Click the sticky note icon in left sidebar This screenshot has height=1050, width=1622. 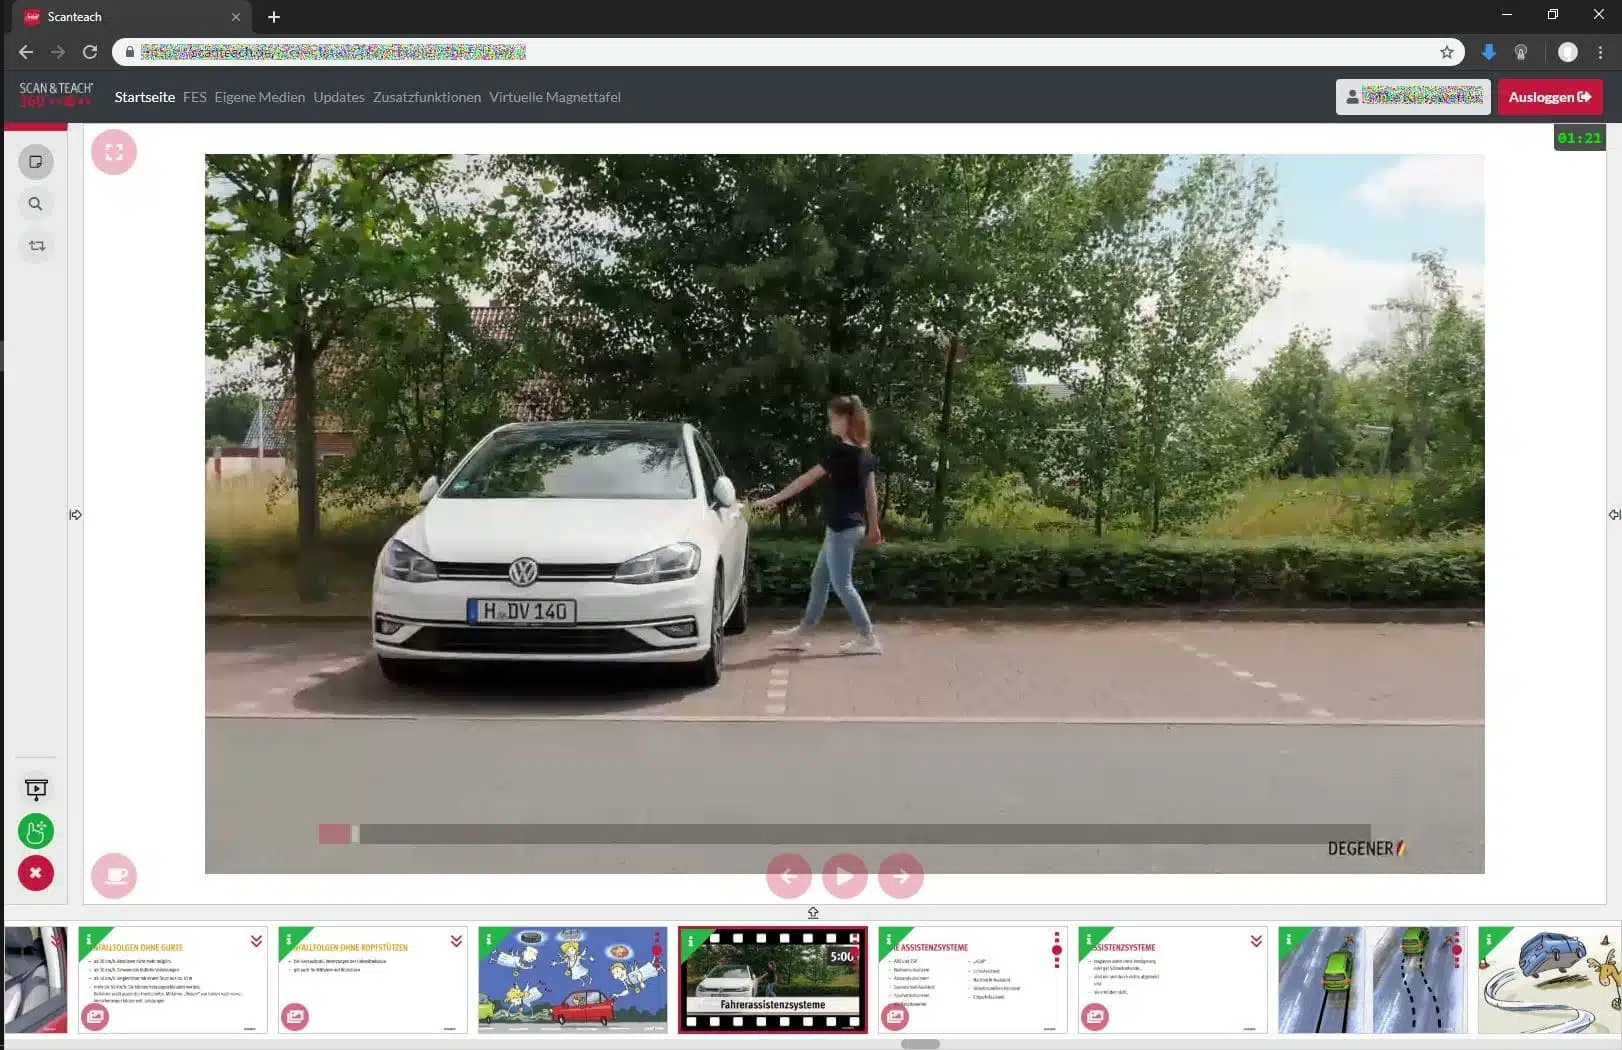[36, 162]
